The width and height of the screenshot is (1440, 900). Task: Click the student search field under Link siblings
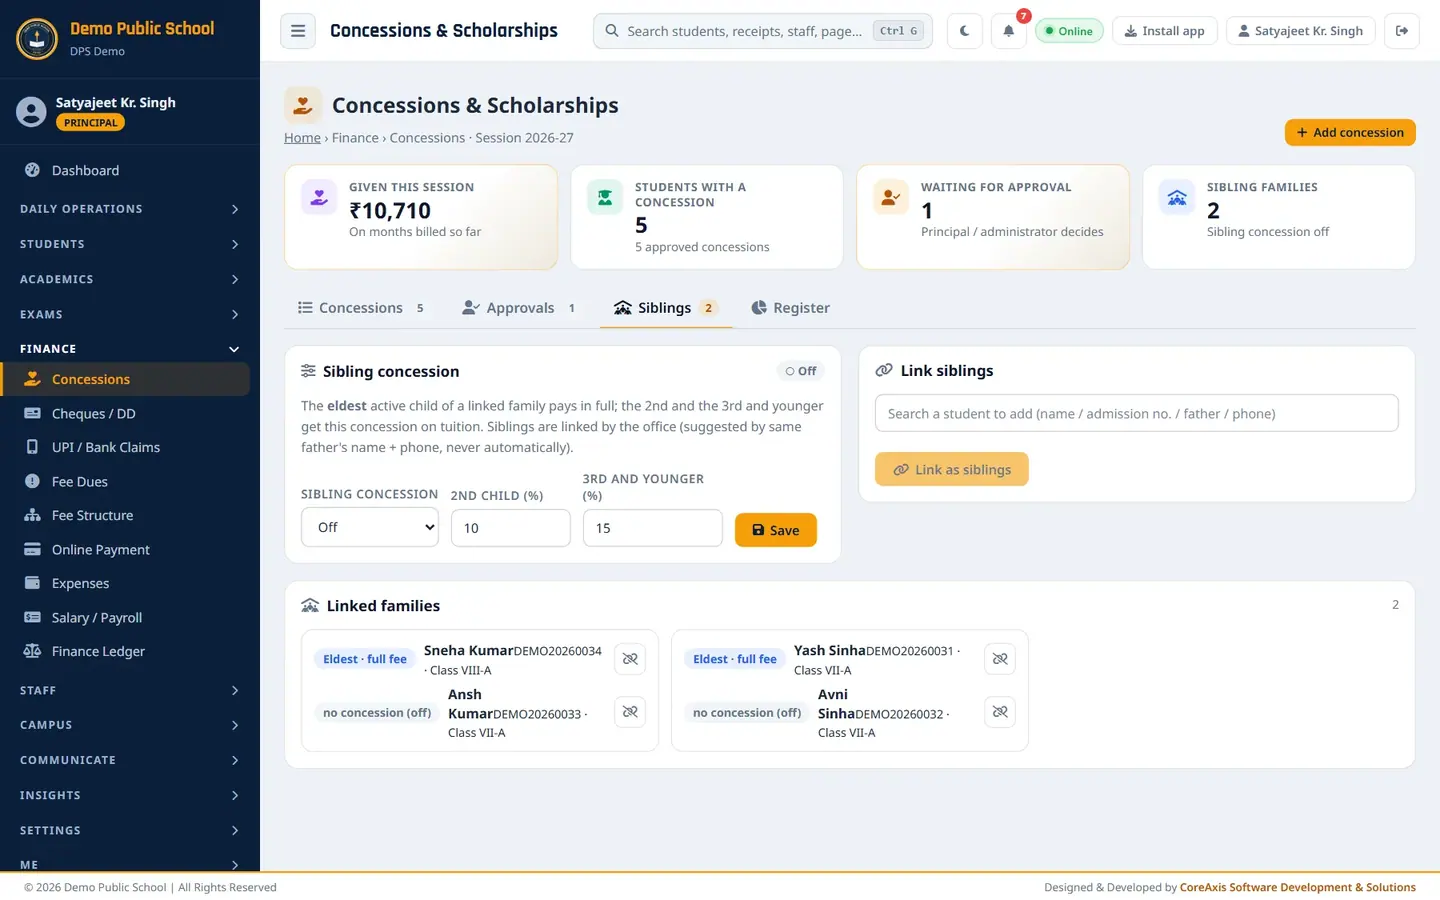(1137, 413)
